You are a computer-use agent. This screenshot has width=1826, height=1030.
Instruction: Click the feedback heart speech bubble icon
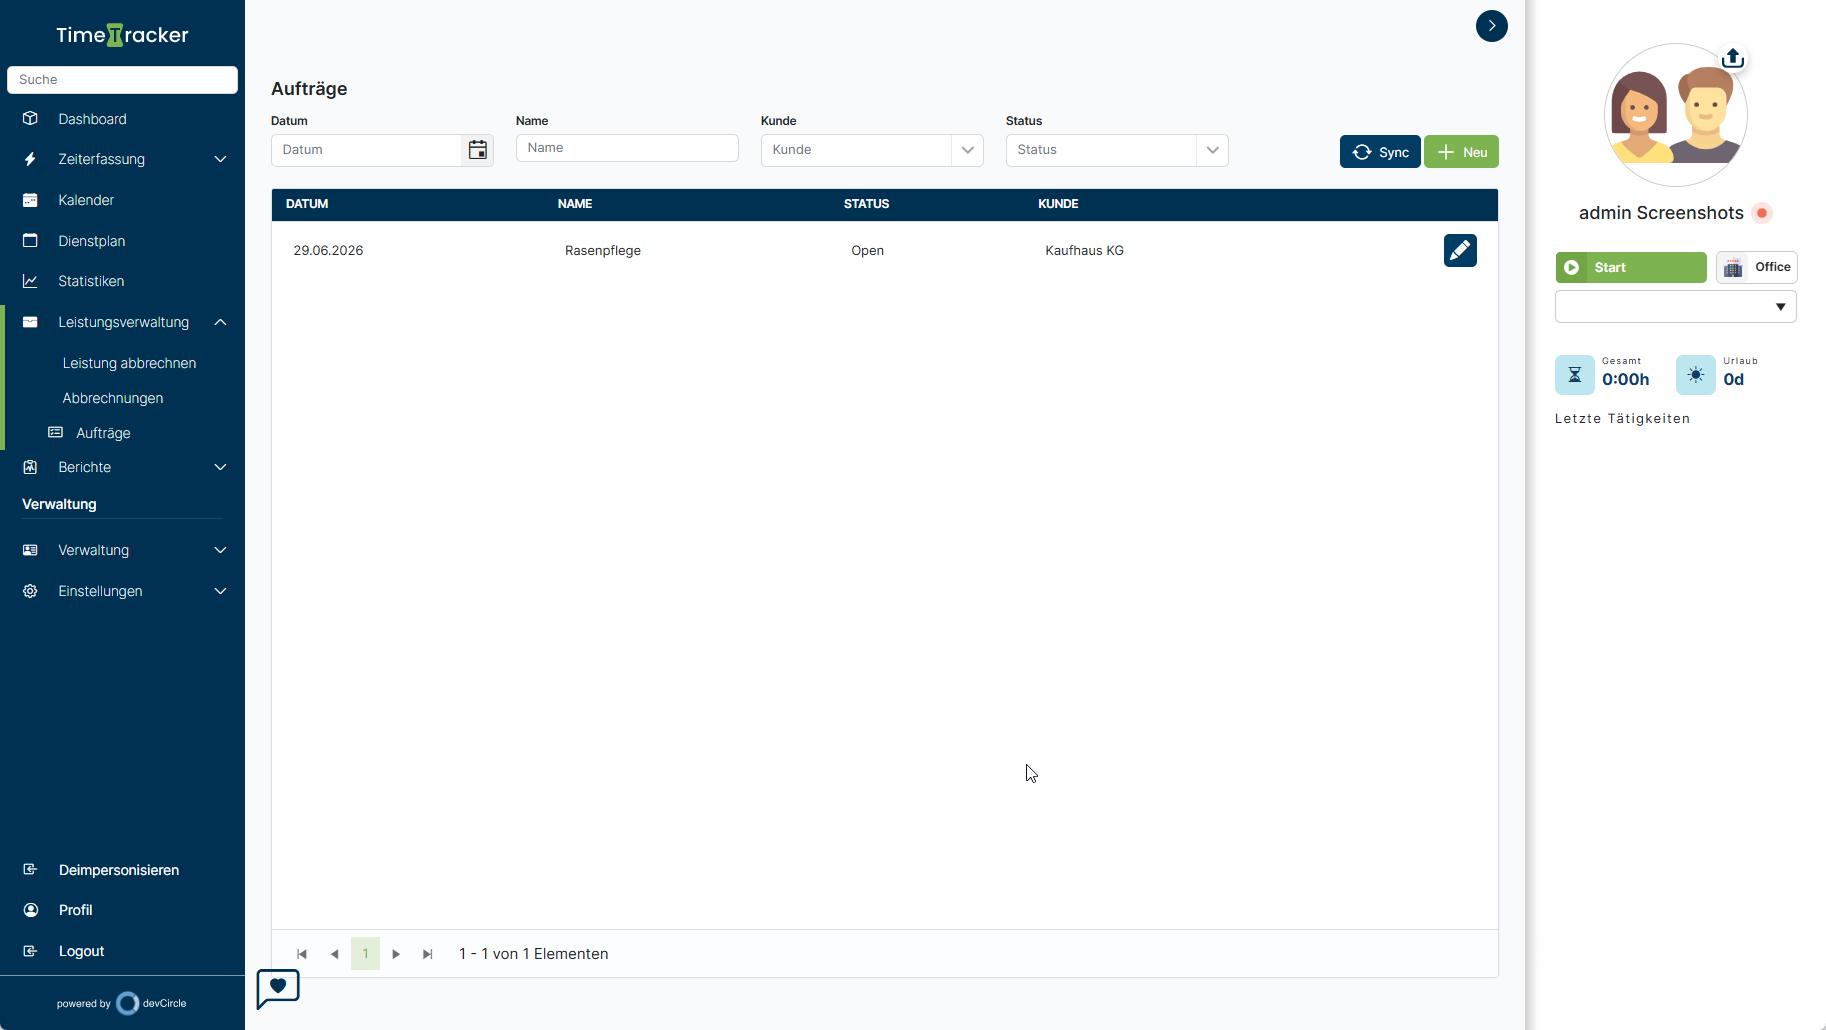point(278,988)
